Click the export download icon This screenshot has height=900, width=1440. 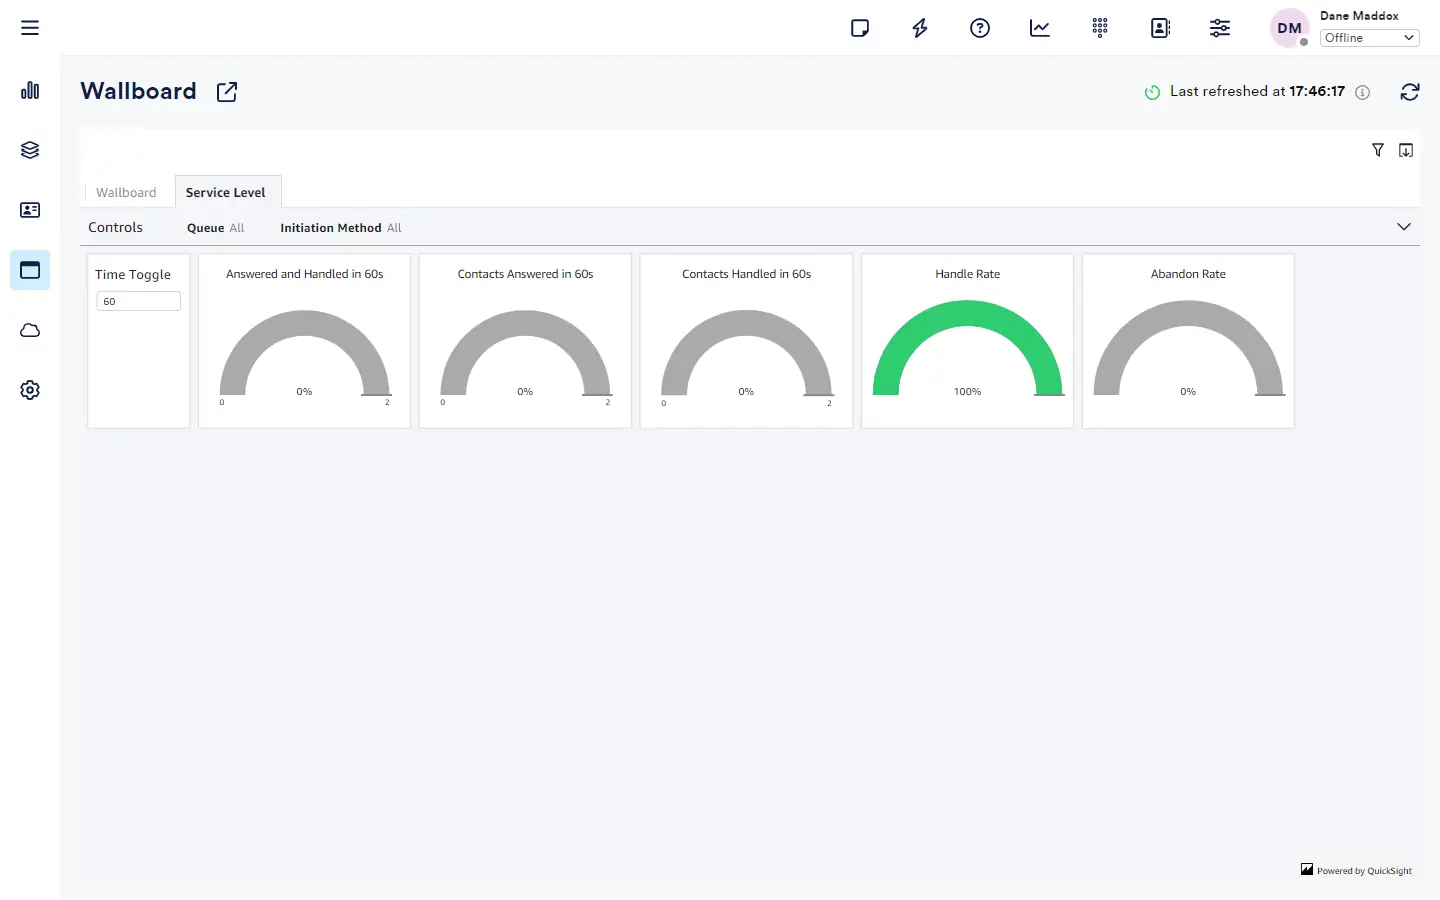click(1406, 150)
